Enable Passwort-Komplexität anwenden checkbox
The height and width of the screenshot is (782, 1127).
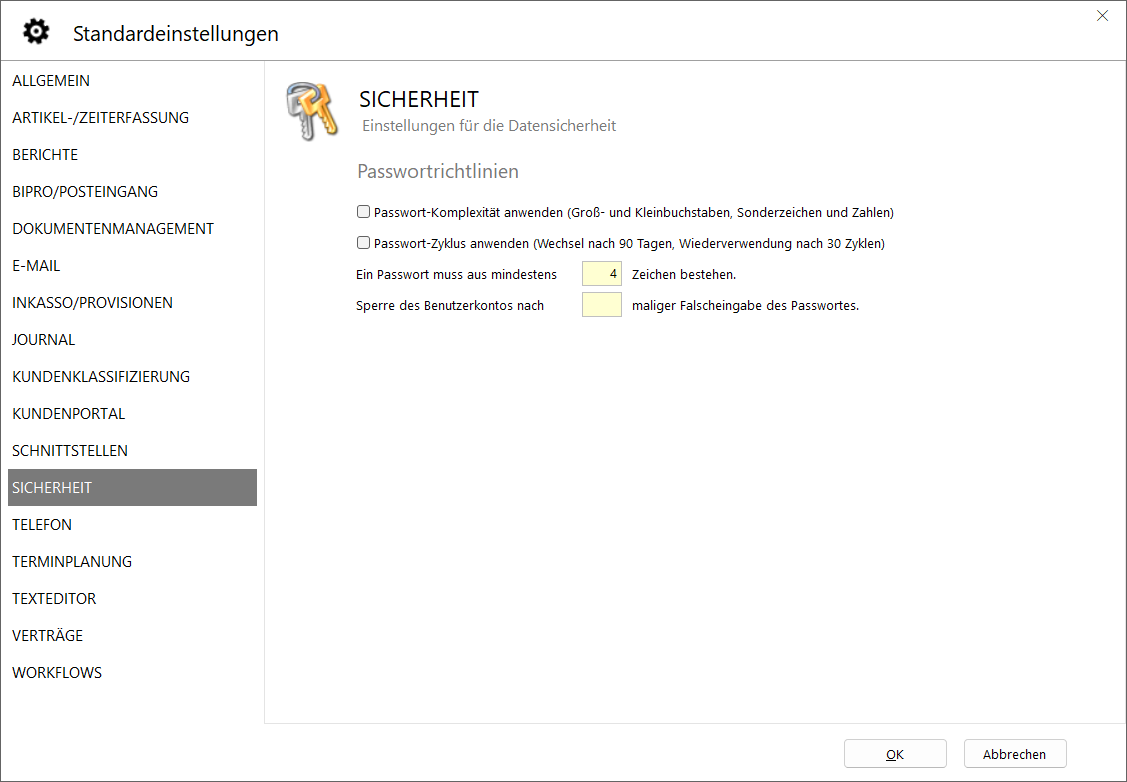(364, 212)
